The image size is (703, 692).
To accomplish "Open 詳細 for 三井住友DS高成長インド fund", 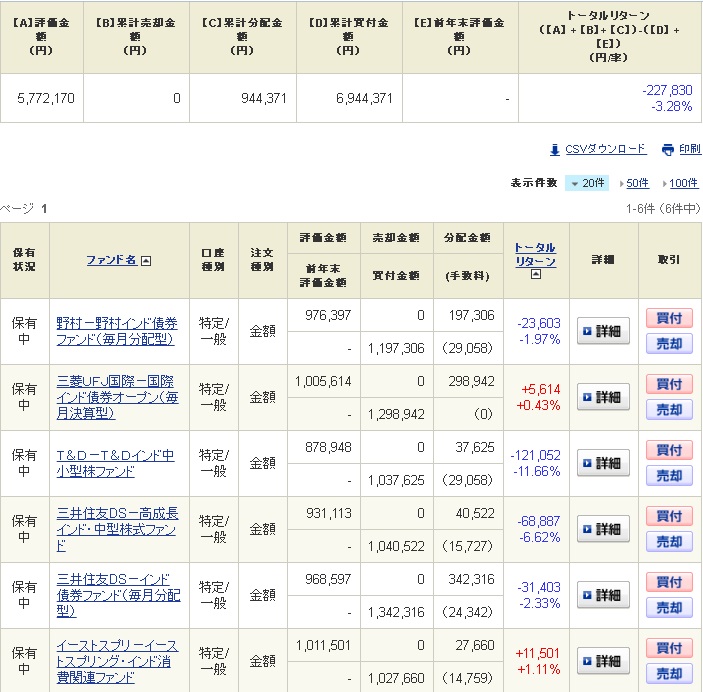I will [603, 529].
